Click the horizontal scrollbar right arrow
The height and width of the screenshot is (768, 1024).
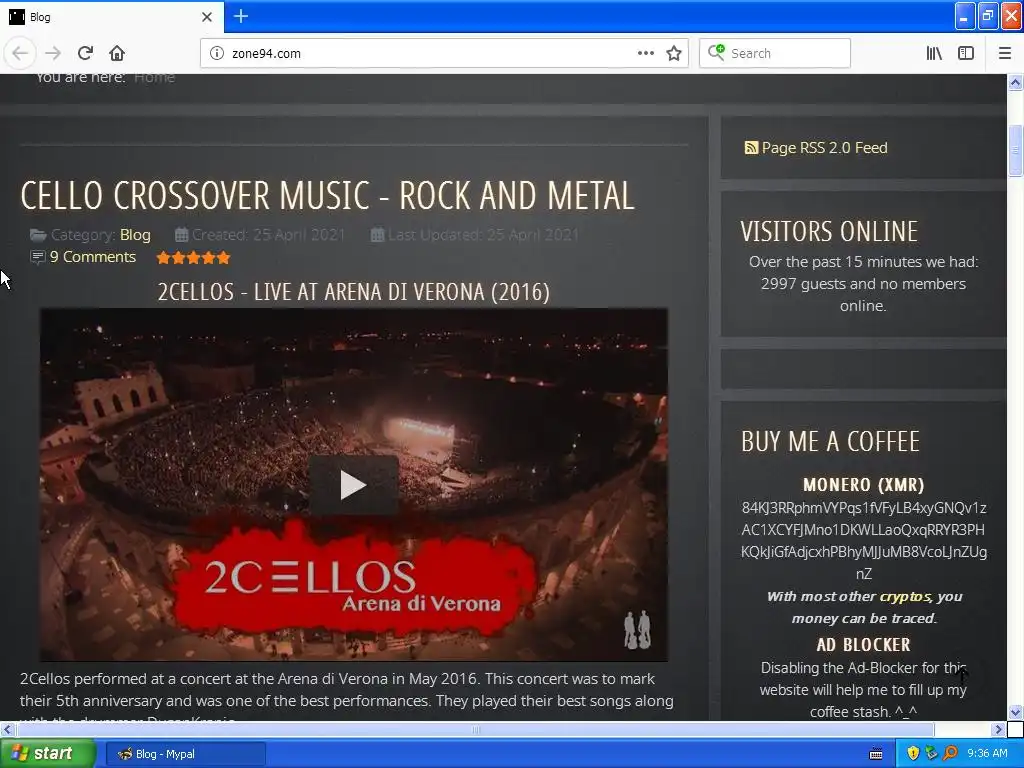998,729
